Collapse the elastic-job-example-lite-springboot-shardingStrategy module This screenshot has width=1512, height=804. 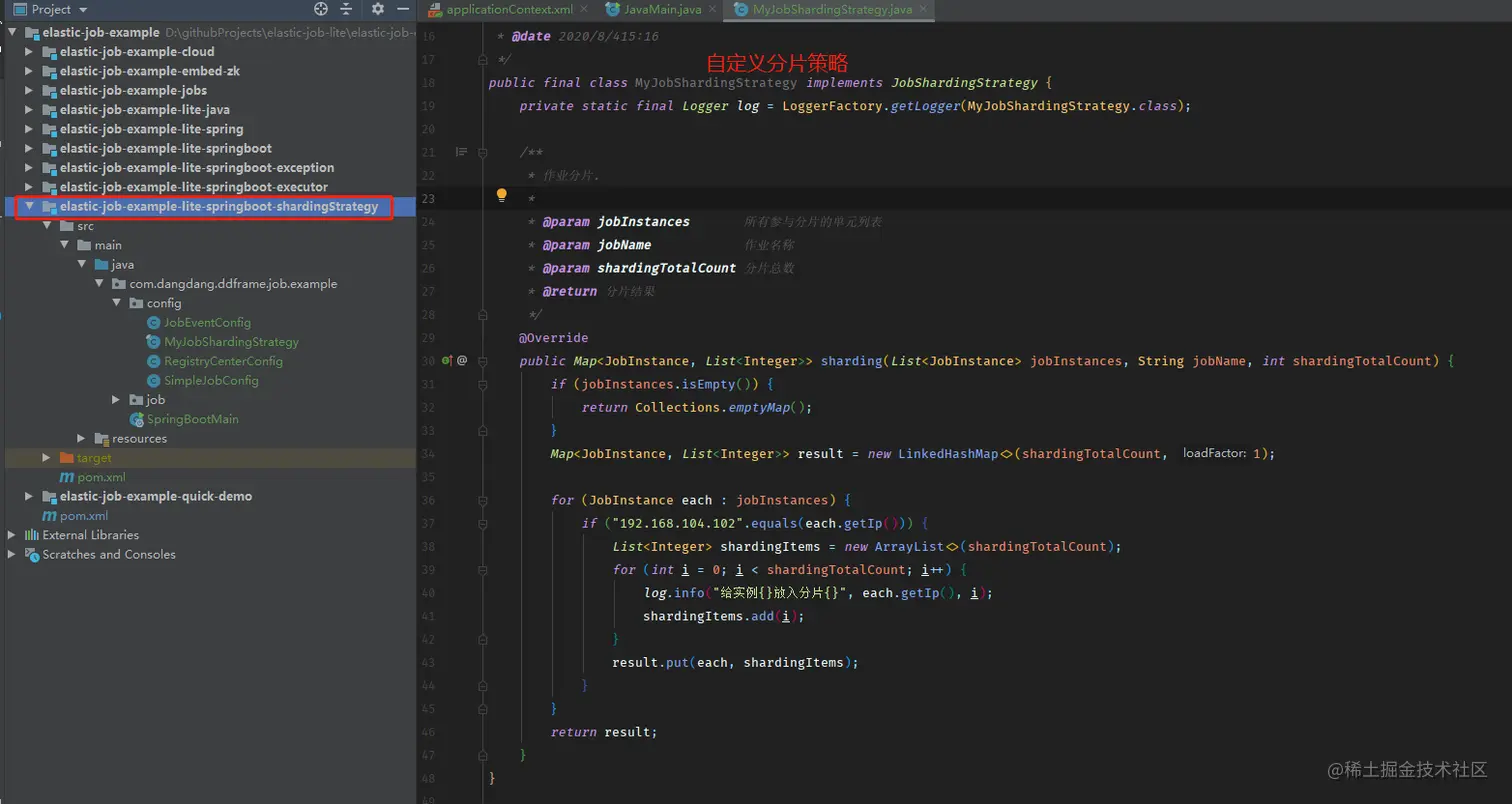click(x=30, y=207)
